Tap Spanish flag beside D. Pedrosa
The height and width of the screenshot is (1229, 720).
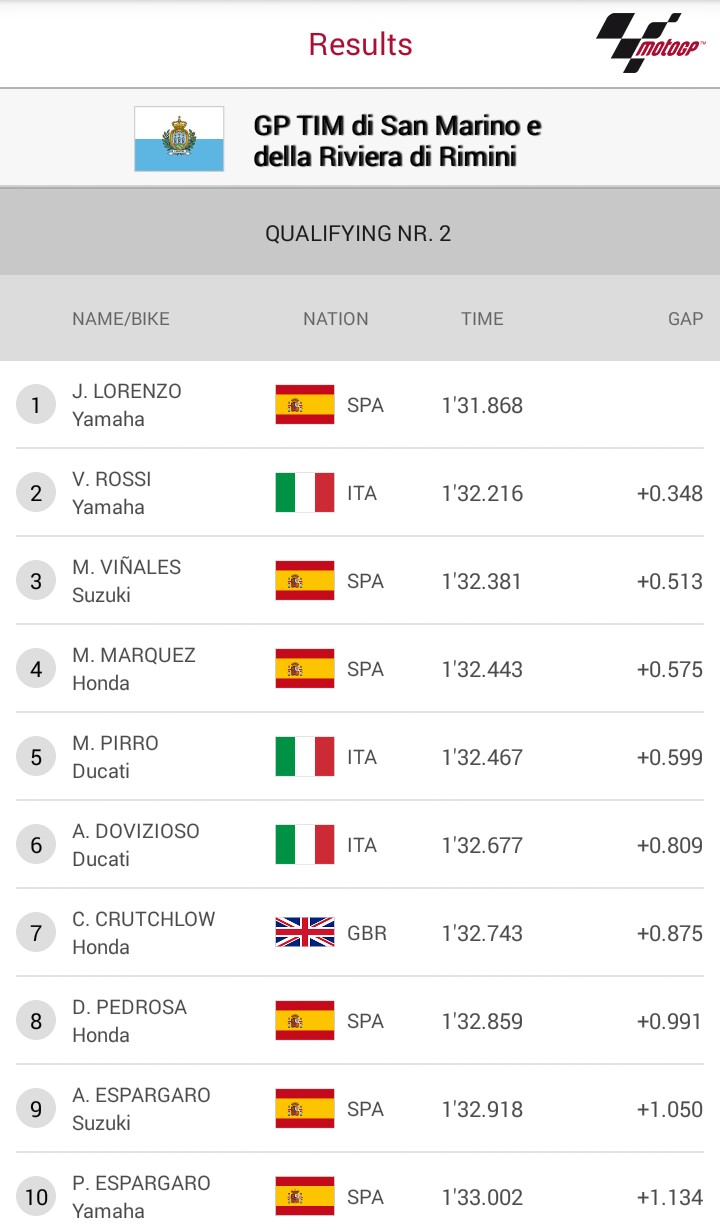pyautogui.click(x=305, y=1021)
